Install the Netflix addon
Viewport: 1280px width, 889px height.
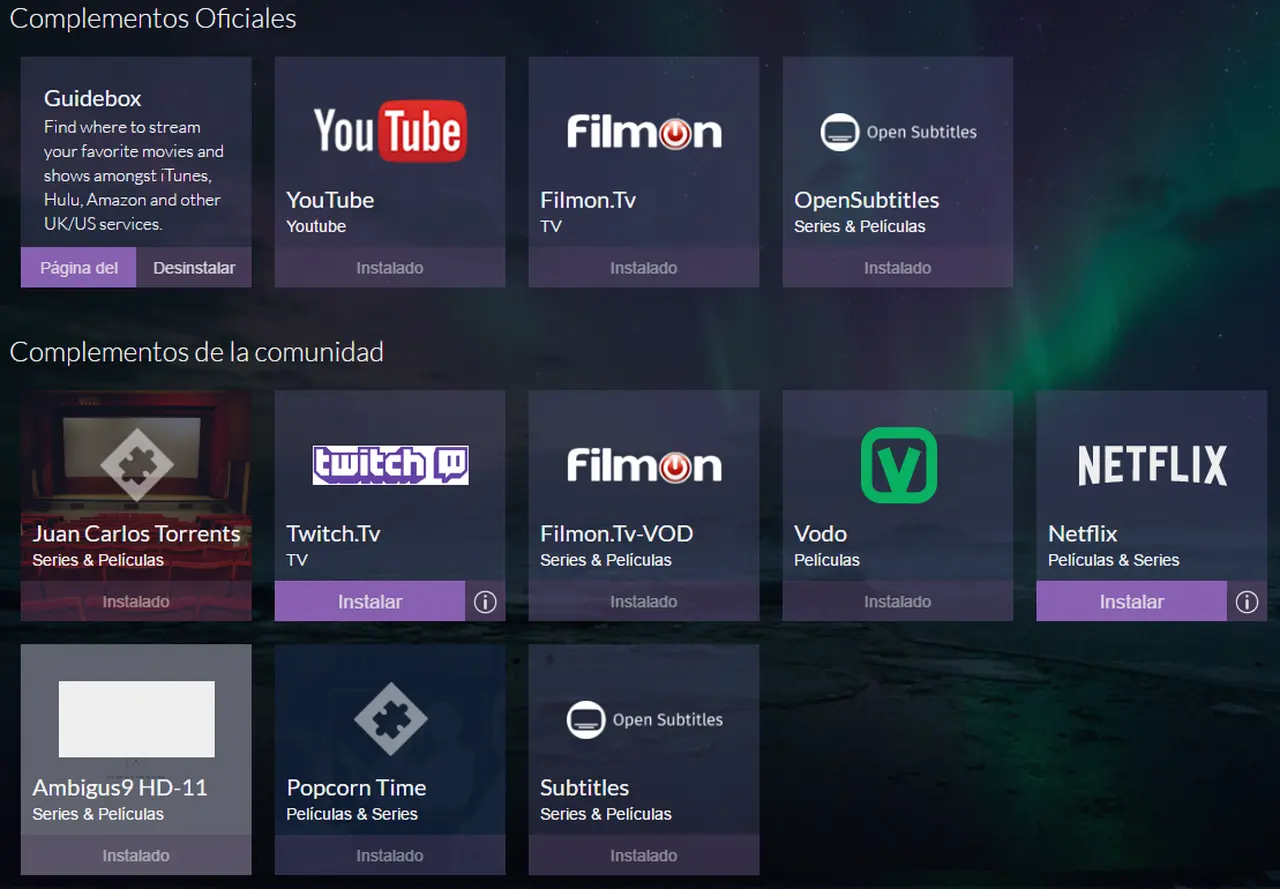click(1132, 602)
